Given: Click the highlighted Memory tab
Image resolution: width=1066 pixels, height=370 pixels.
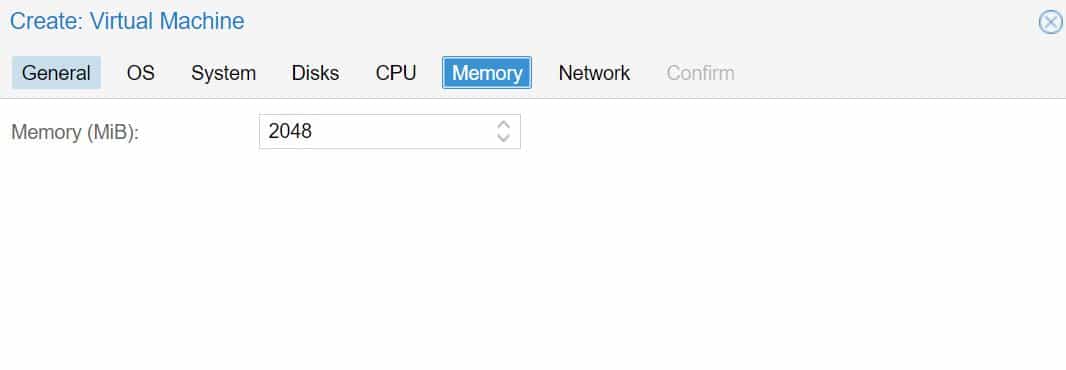Looking at the screenshot, I should point(487,73).
